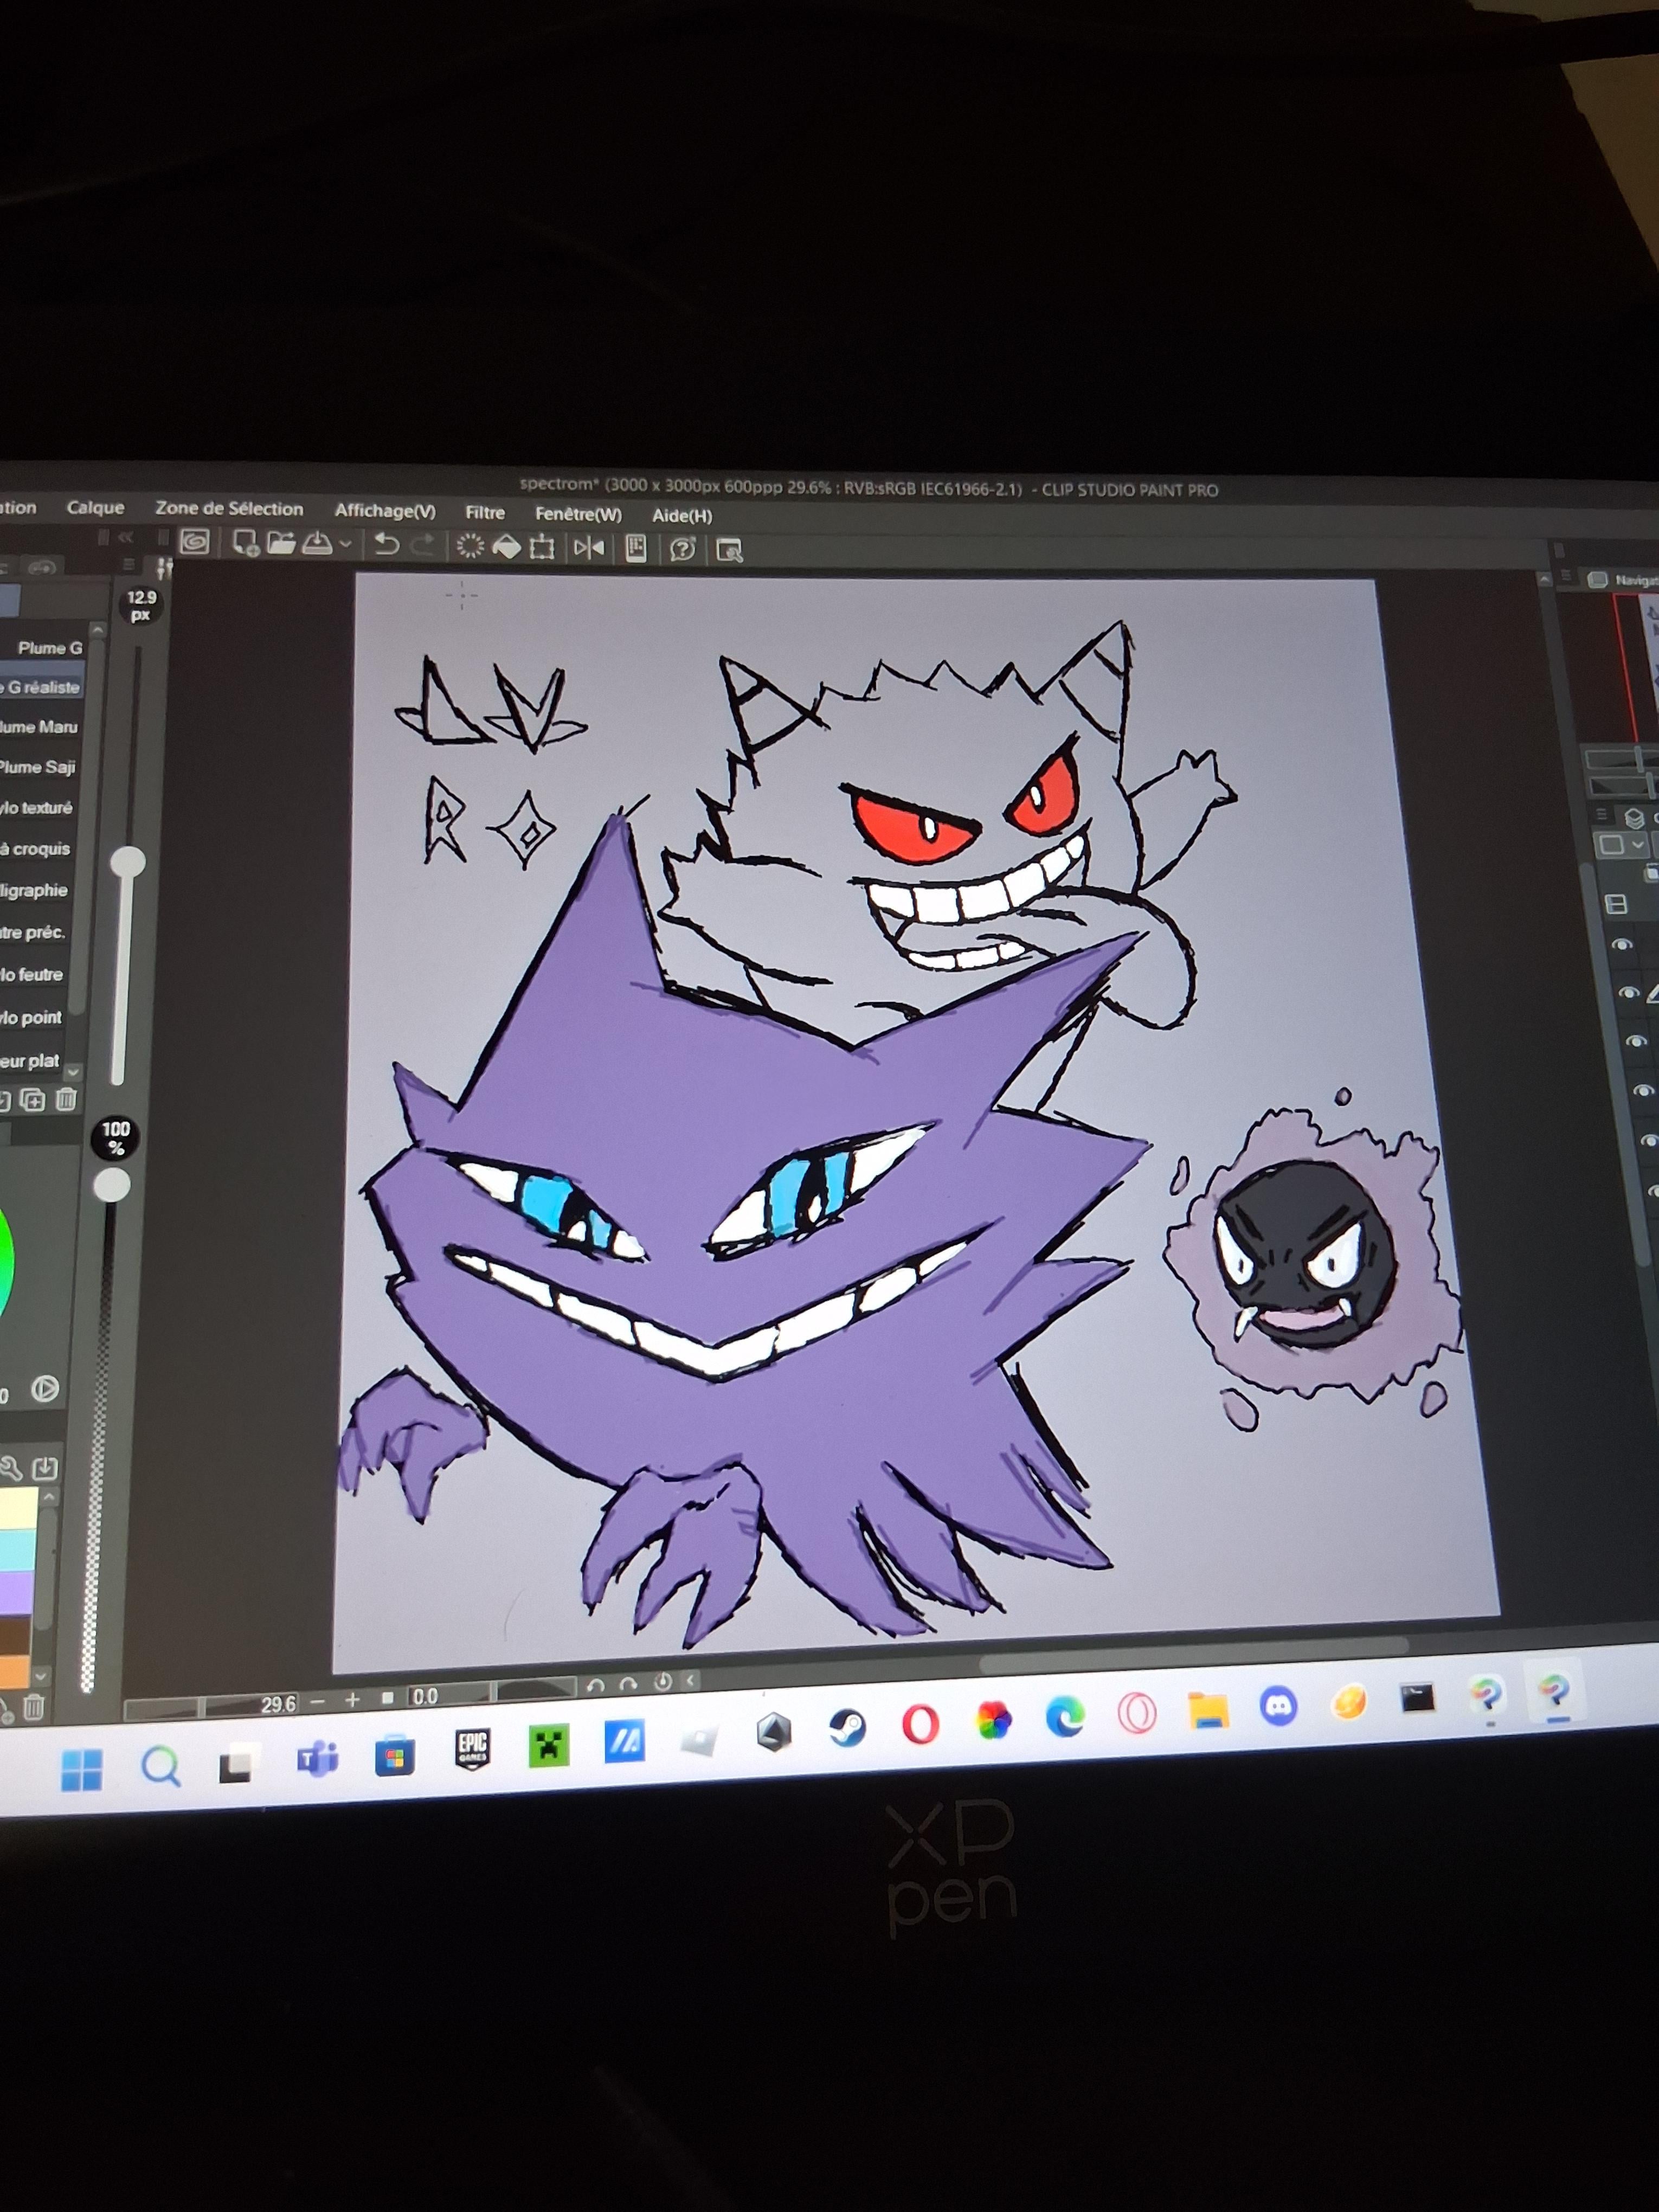Select the Plume Saji sub tool
Image resolution: width=1659 pixels, height=2212 pixels.
pos(38,767)
